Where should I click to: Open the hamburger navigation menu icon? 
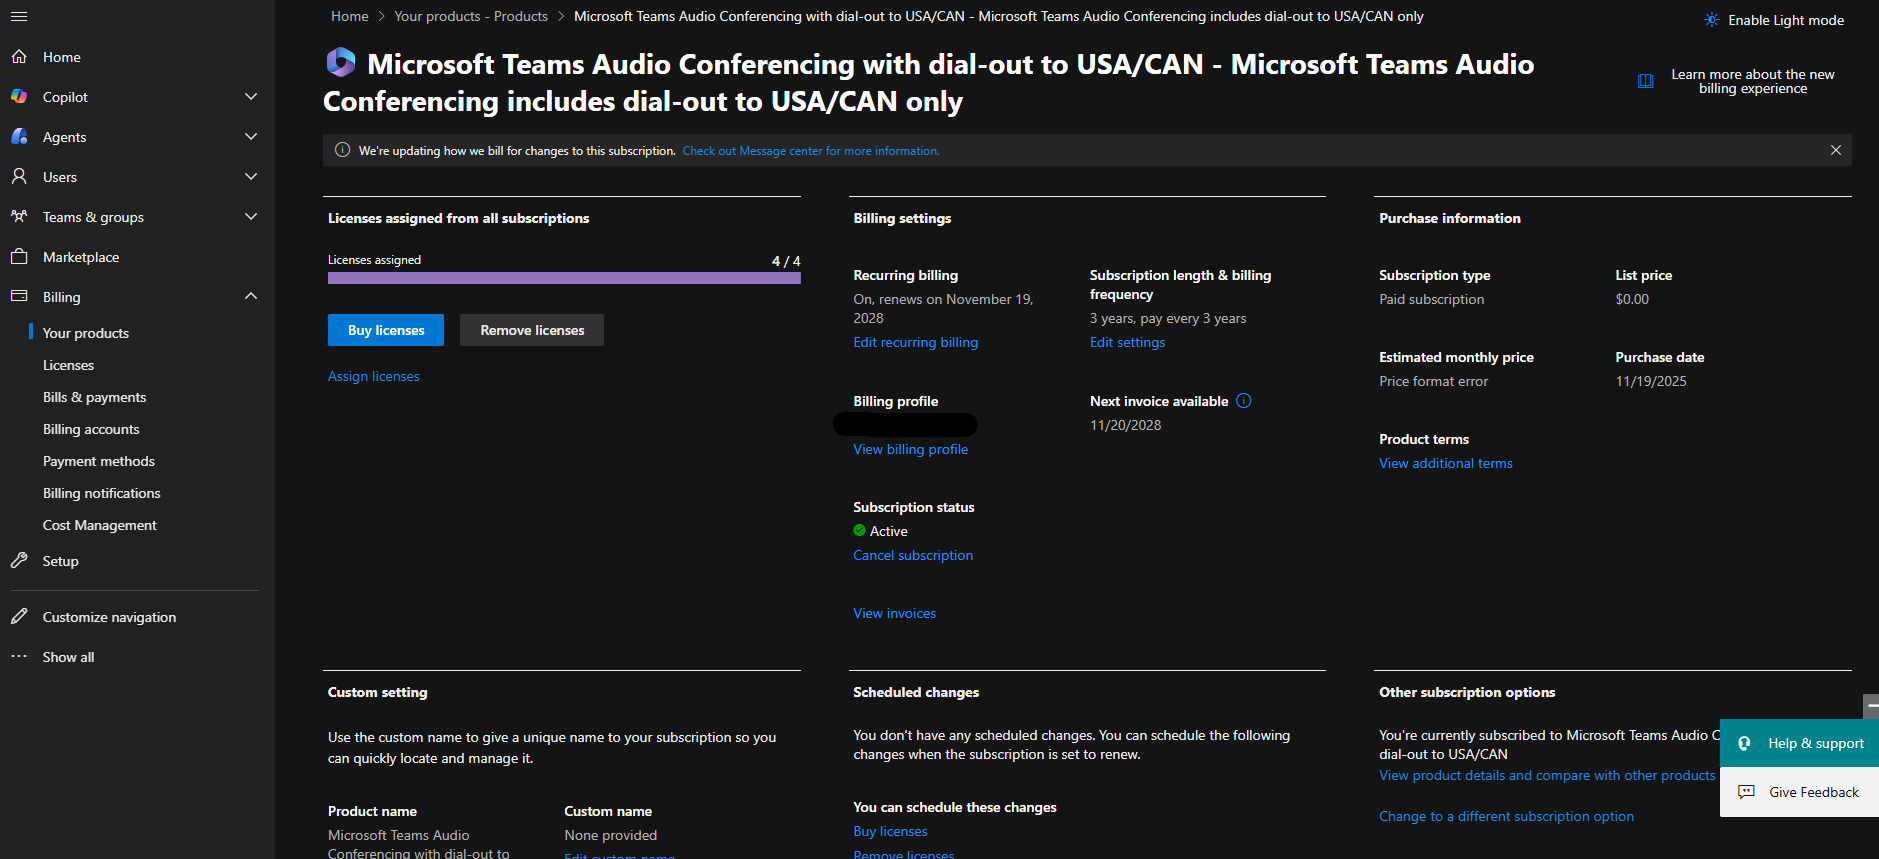[x=19, y=17]
